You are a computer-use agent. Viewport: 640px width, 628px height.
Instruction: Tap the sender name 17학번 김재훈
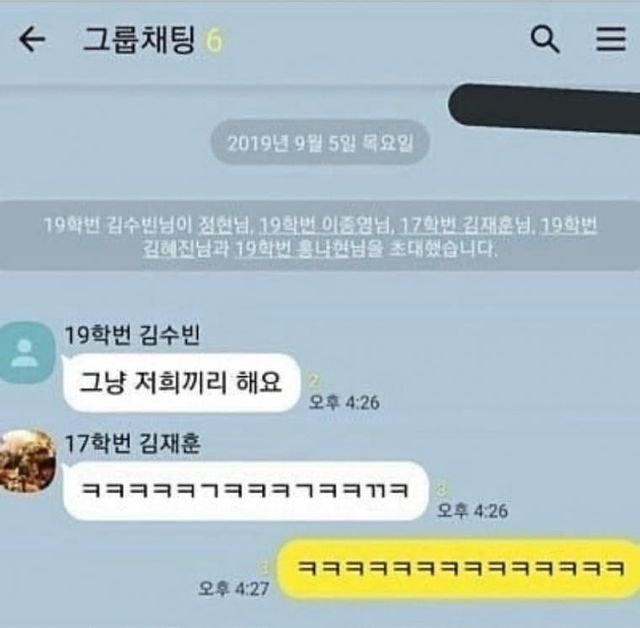132,443
